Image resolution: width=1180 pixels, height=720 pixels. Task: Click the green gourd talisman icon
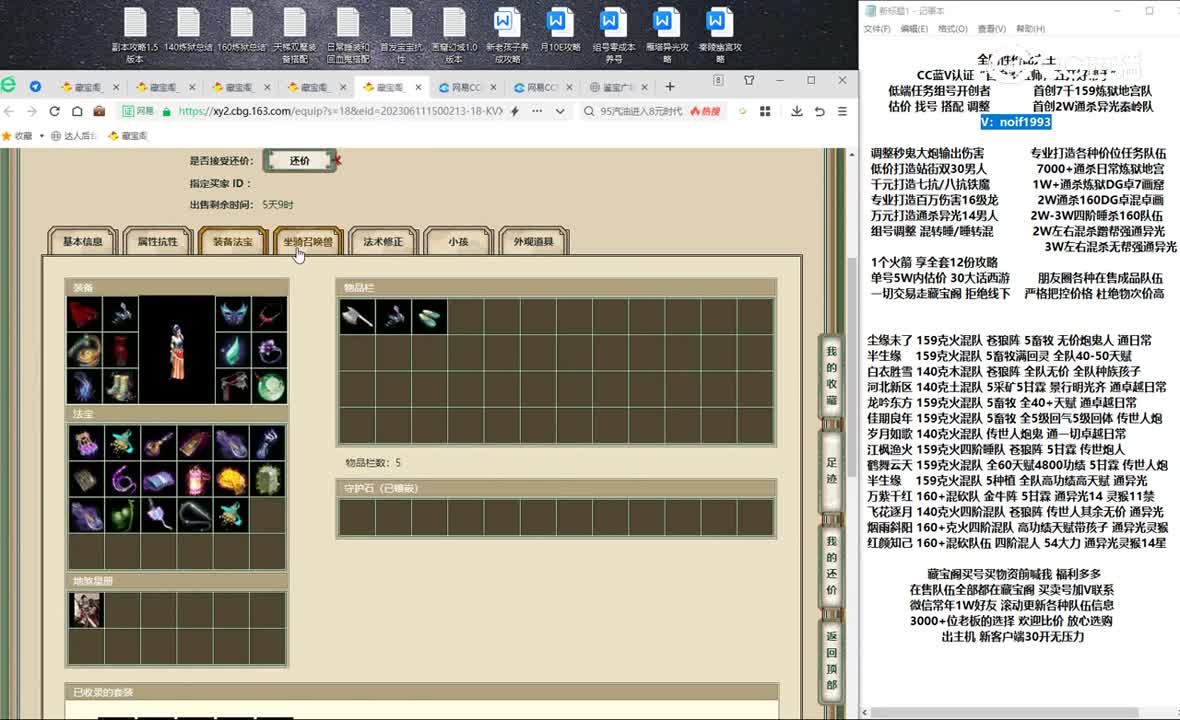(122, 516)
